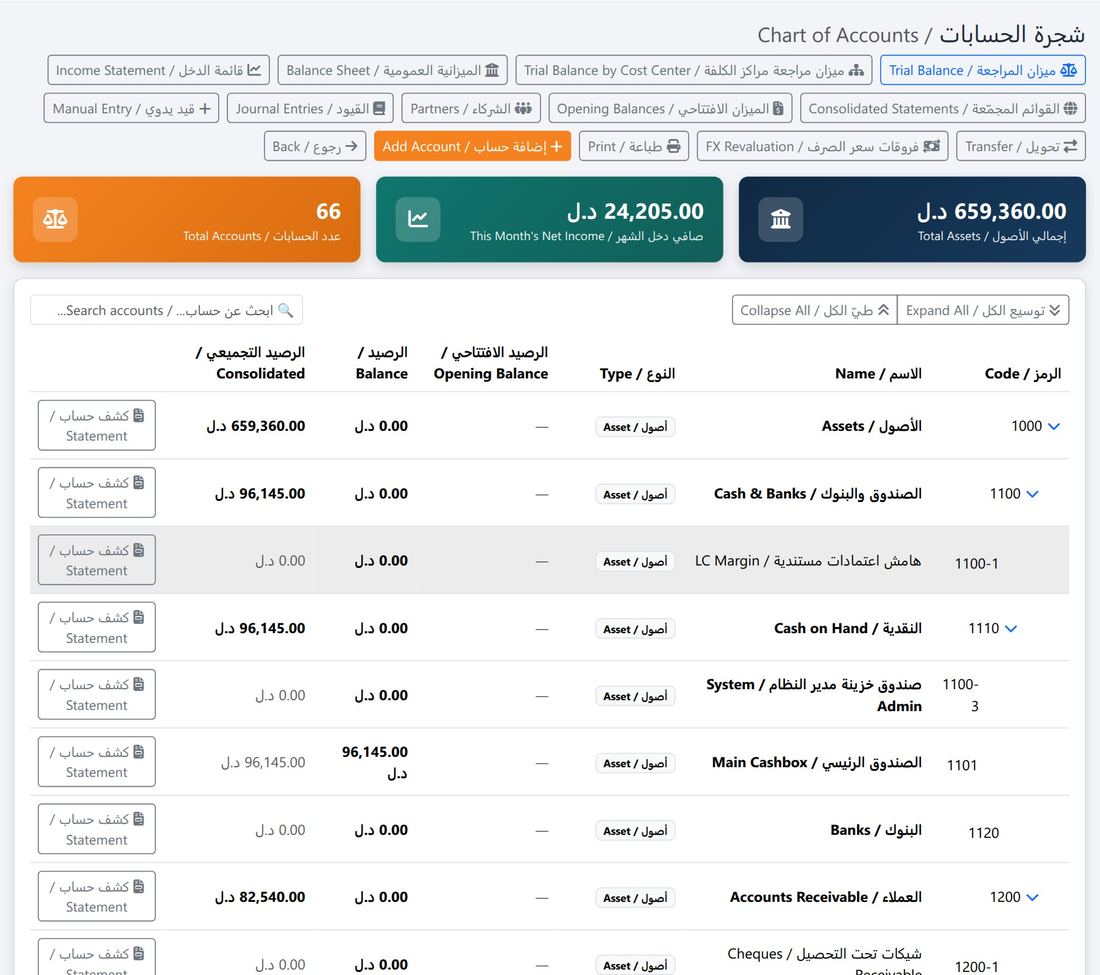1100x975 pixels.
Task: Click the chart icon on Net Income card
Action: pos(418,219)
